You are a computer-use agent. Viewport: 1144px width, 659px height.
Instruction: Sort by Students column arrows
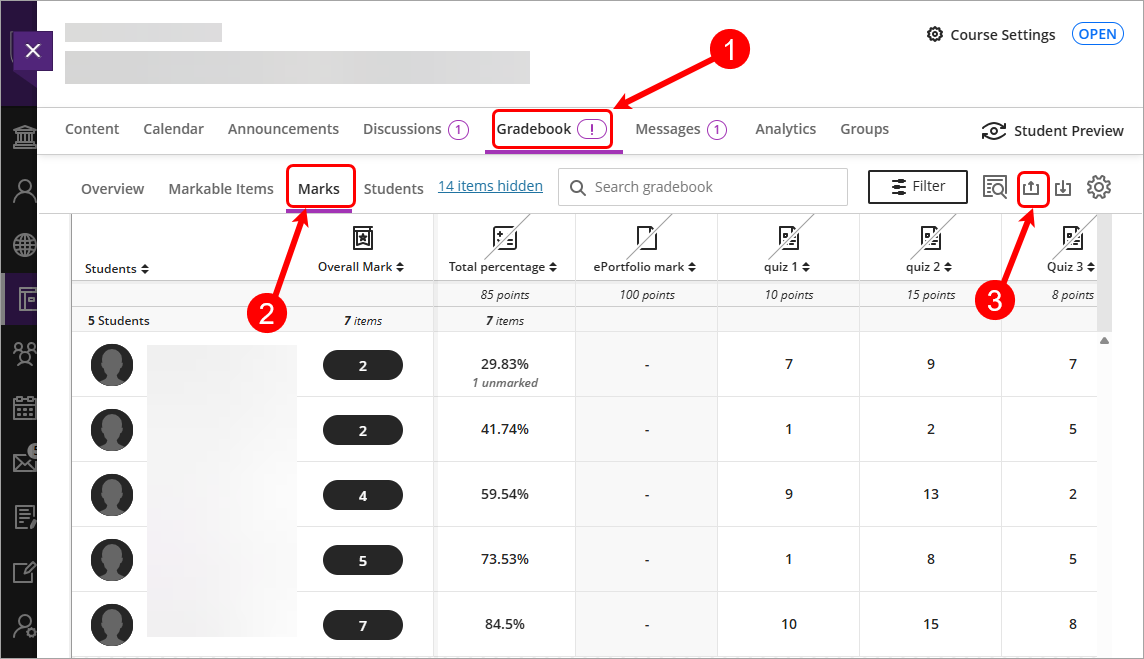pyautogui.click(x=145, y=269)
